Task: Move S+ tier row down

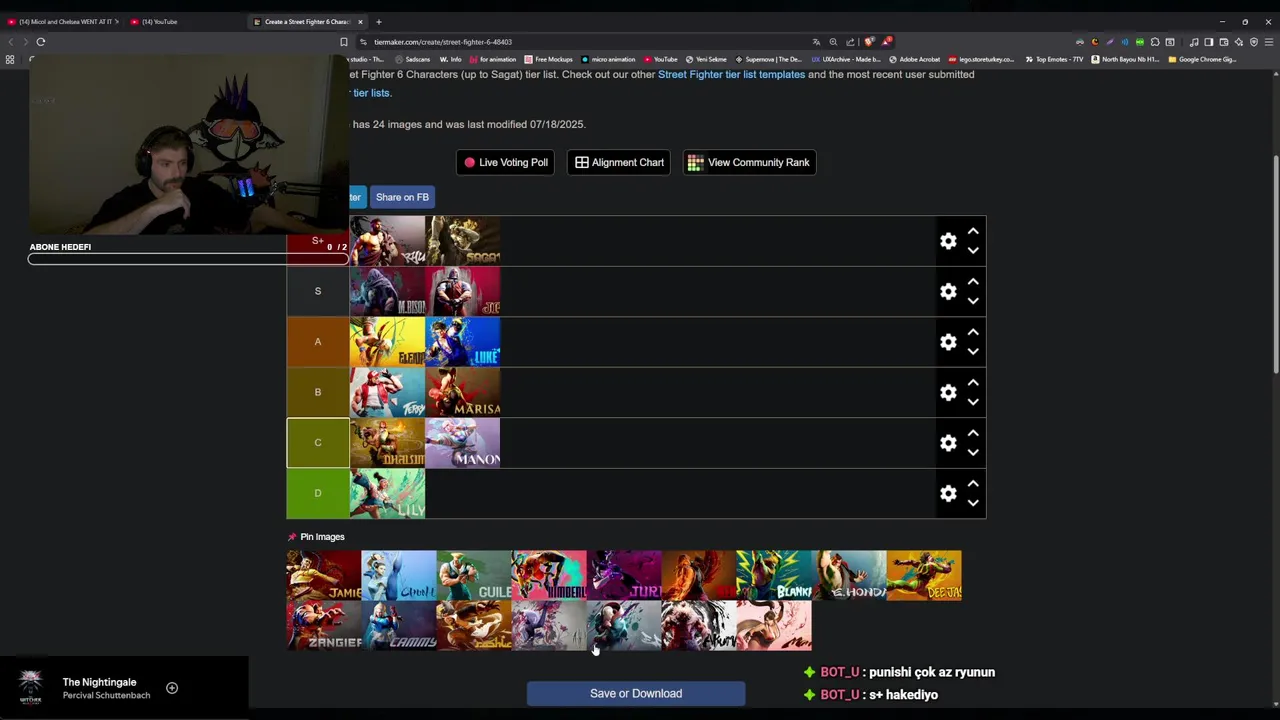Action: [x=973, y=250]
